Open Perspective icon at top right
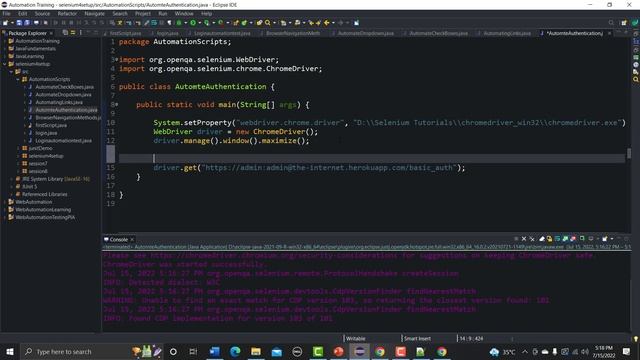This screenshot has height=360, width=640. [624, 23]
